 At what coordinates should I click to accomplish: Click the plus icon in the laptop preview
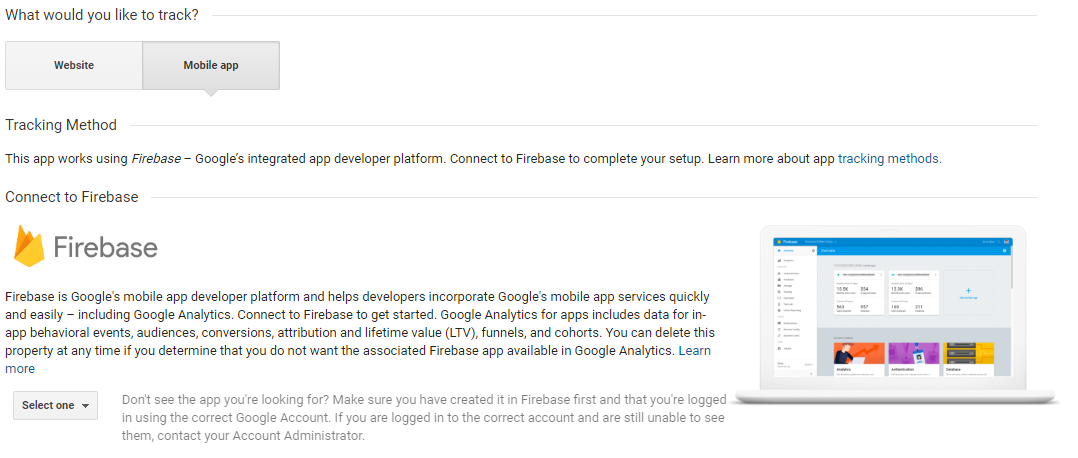[x=968, y=289]
